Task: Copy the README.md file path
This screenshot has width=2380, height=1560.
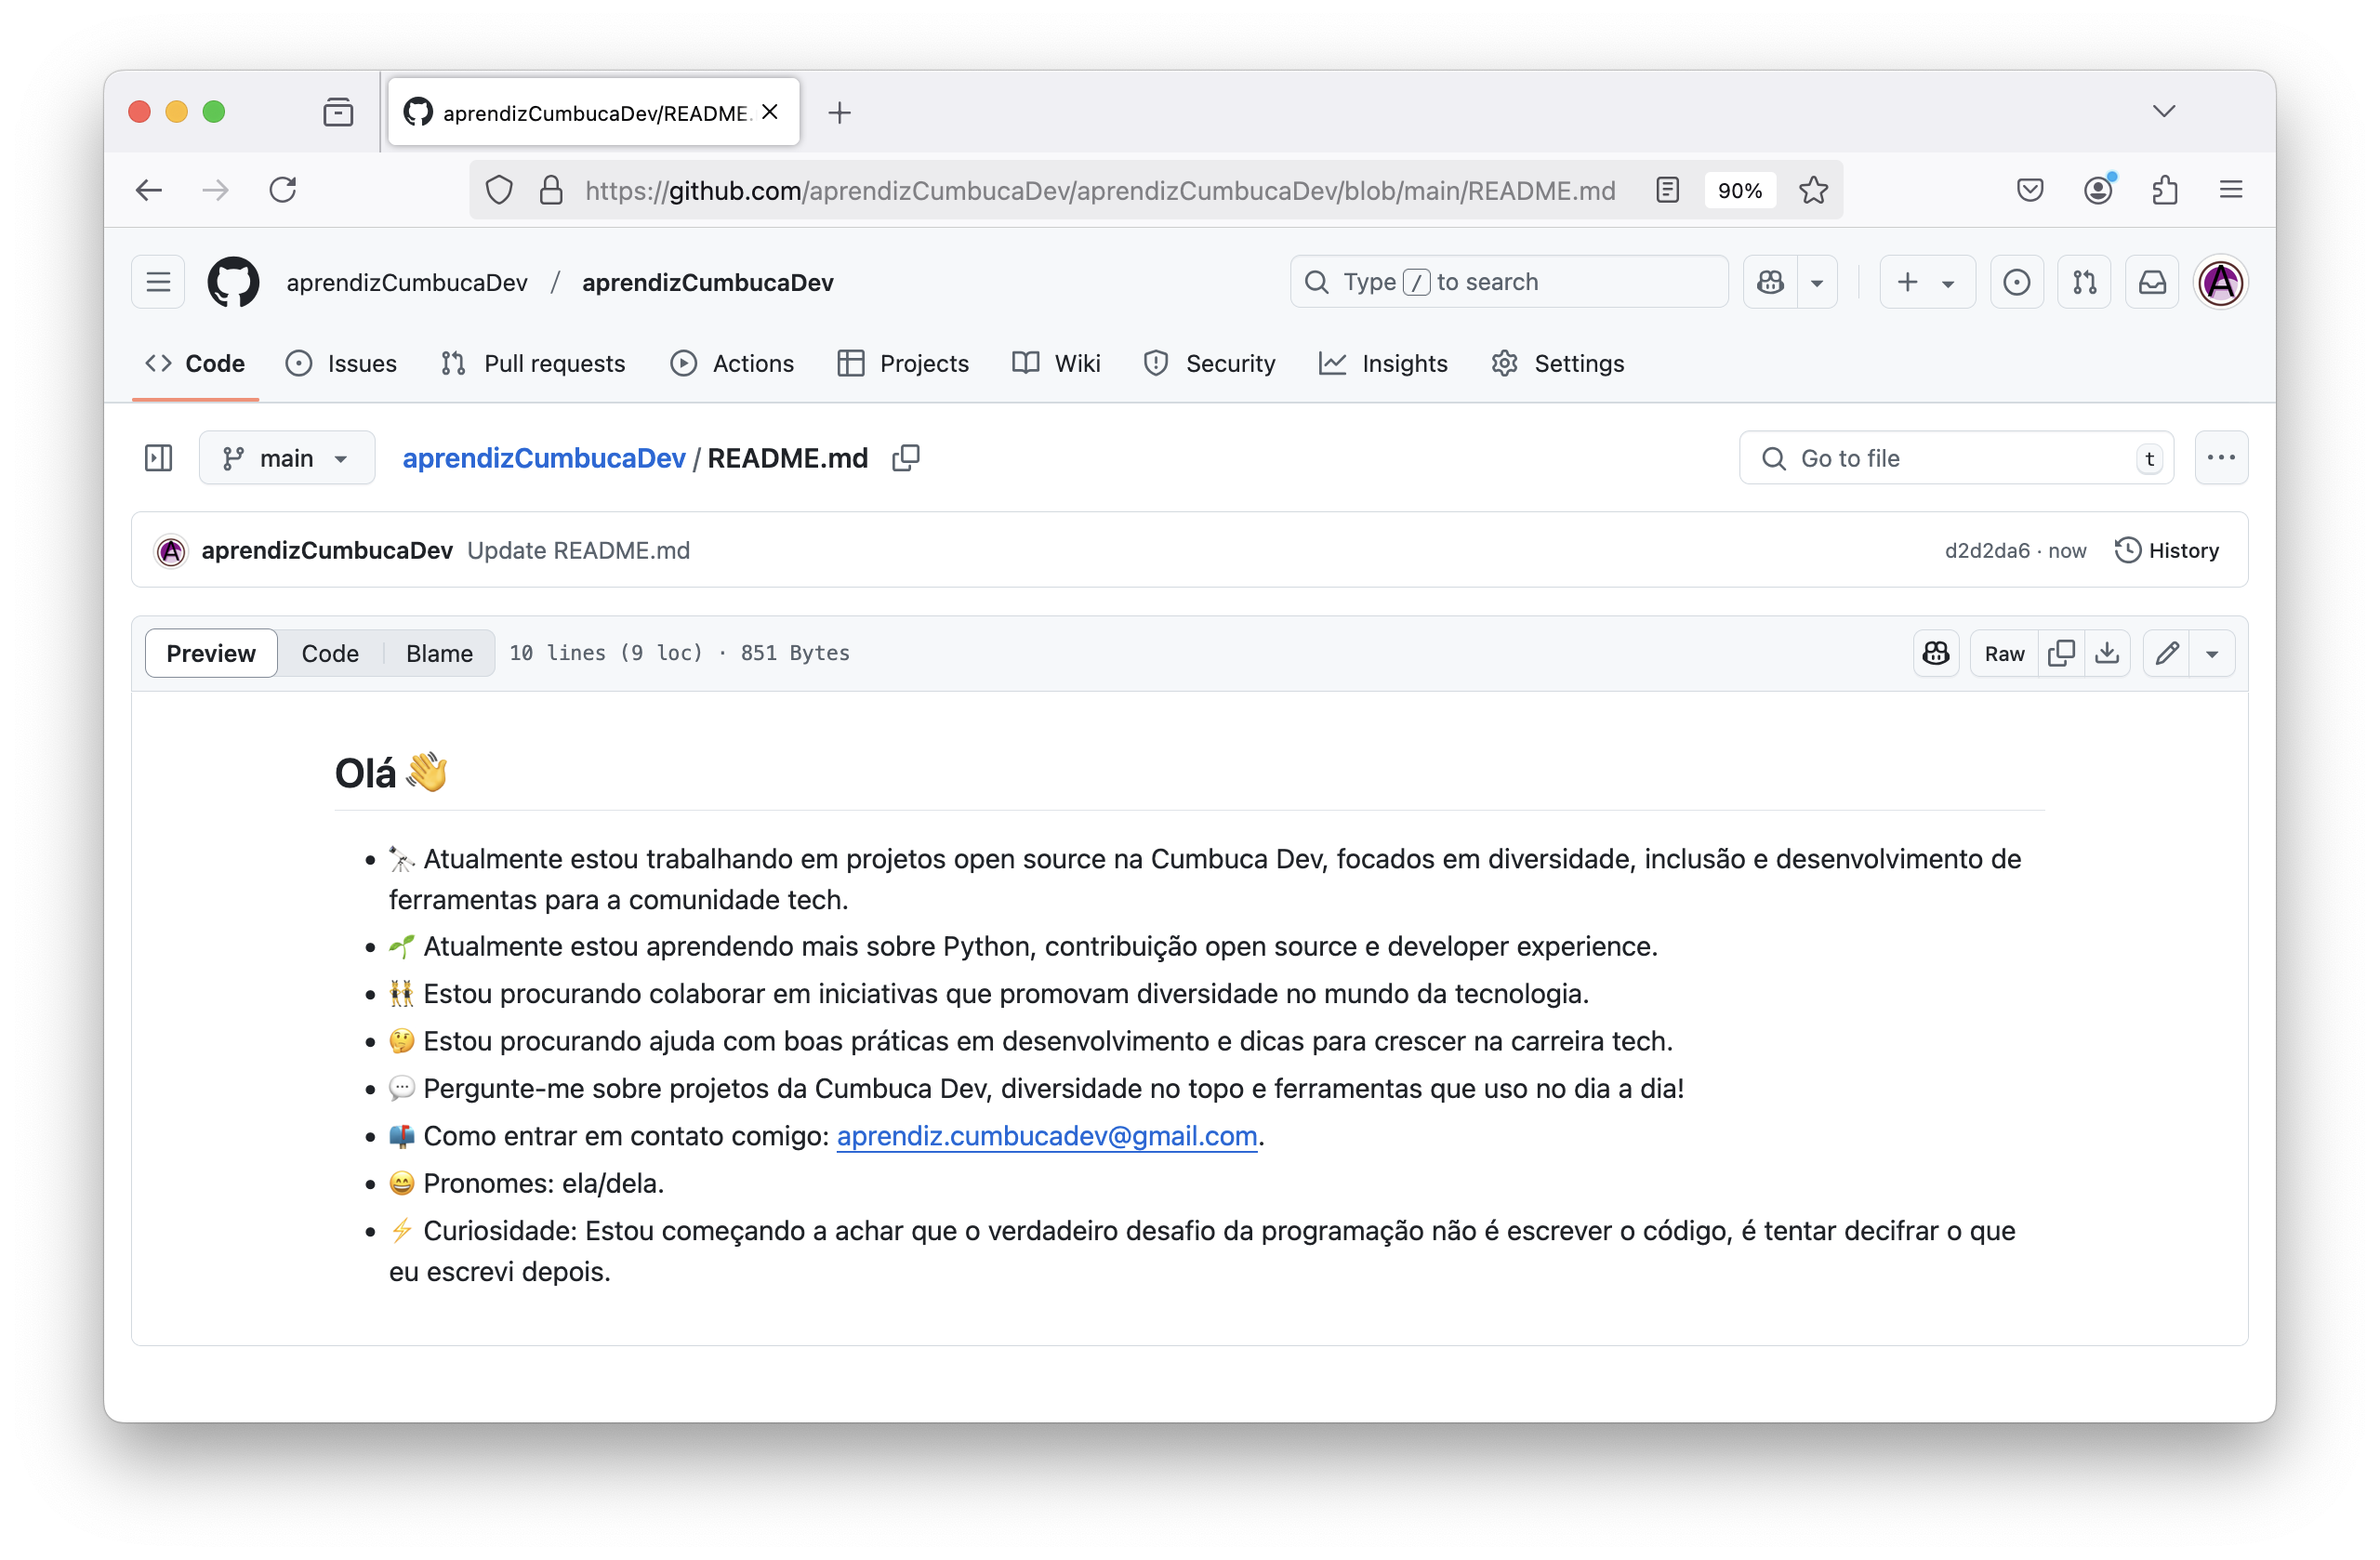Action: tap(906, 457)
